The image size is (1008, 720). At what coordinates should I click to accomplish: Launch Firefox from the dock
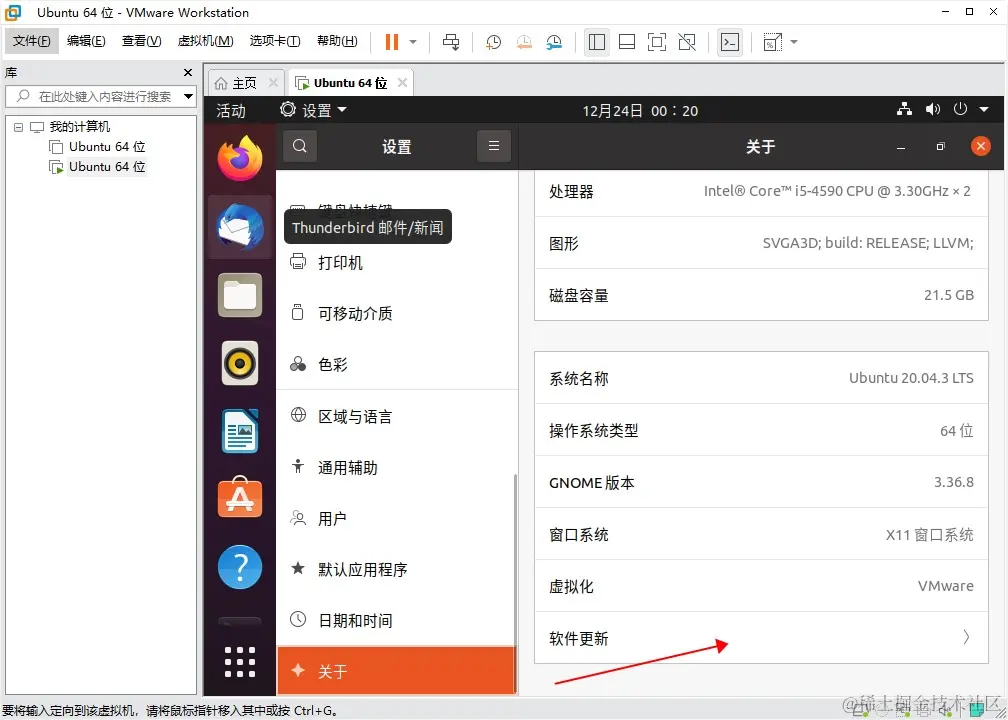pyautogui.click(x=240, y=158)
